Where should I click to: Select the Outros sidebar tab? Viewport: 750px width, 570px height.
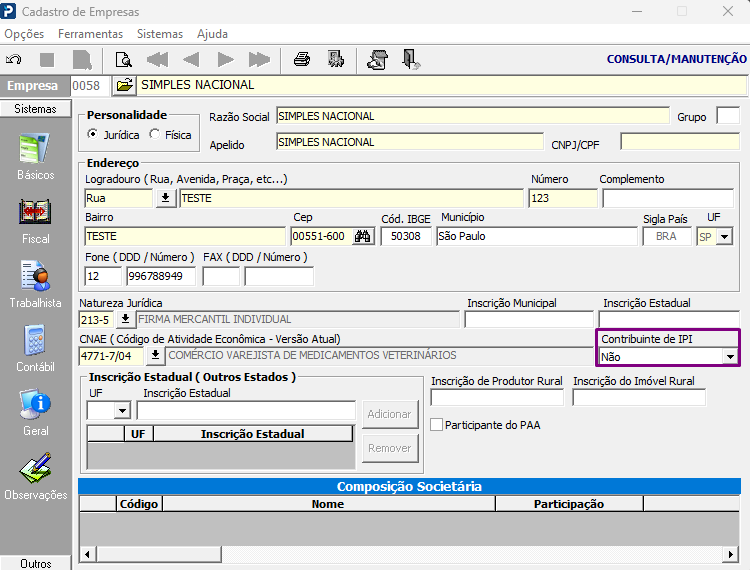tap(35, 563)
